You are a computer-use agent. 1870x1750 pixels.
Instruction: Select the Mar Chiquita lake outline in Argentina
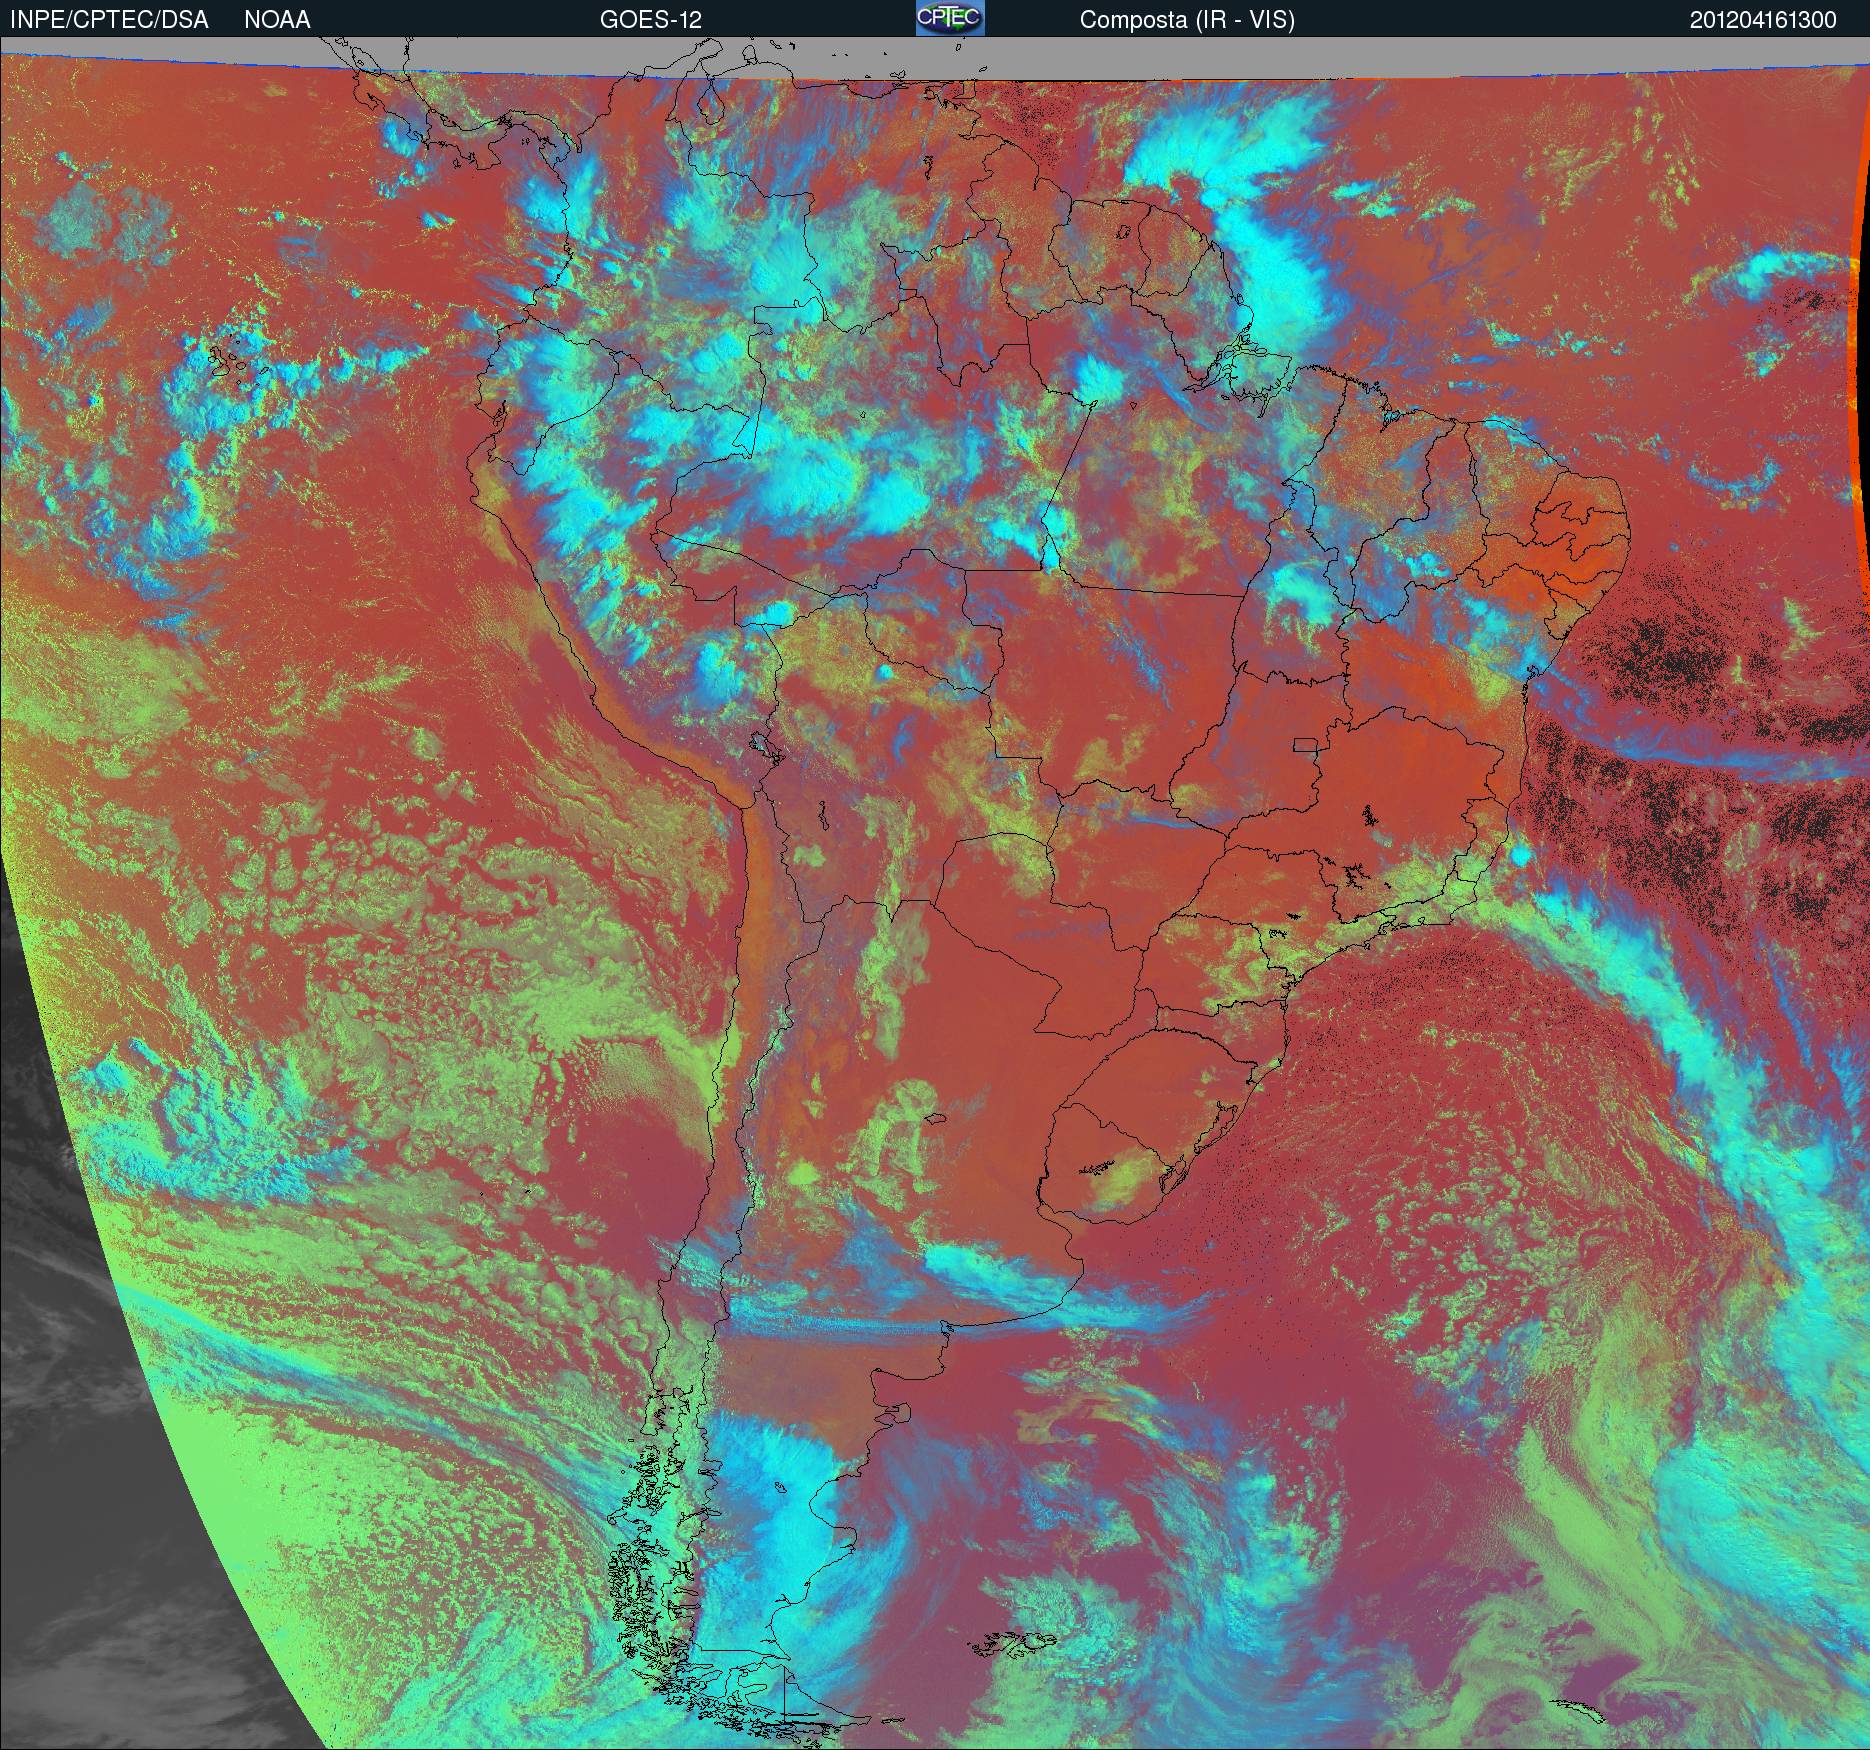pyautogui.click(x=935, y=1120)
